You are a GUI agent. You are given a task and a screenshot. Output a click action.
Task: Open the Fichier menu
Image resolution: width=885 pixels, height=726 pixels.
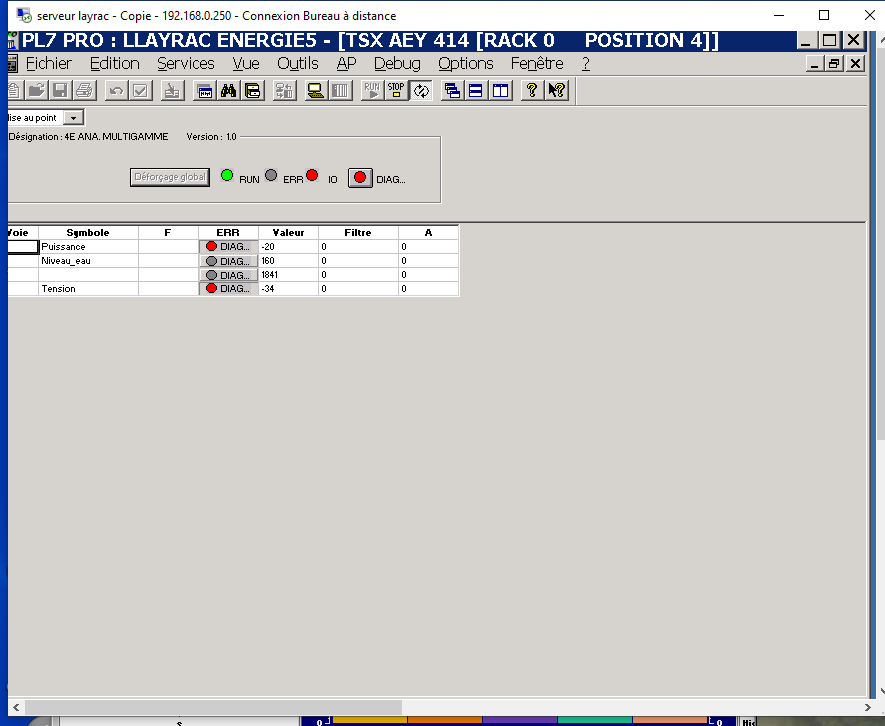(49, 63)
